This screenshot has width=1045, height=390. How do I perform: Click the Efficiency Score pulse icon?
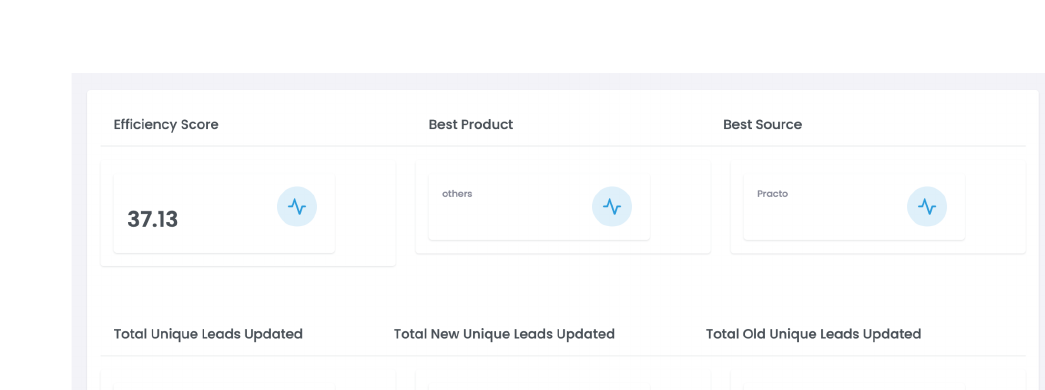[297, 207]
